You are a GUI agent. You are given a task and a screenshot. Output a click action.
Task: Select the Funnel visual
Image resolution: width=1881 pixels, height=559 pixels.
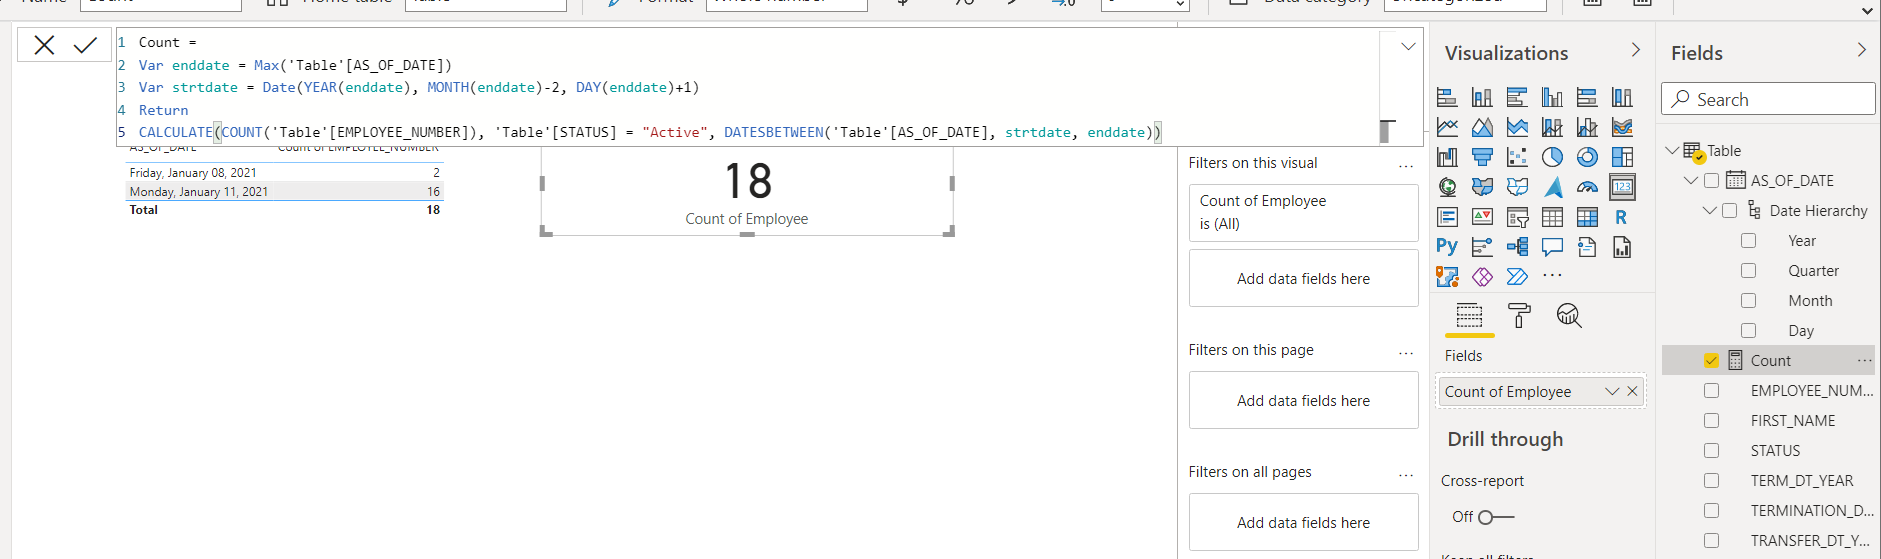(x=1482, y=157)
